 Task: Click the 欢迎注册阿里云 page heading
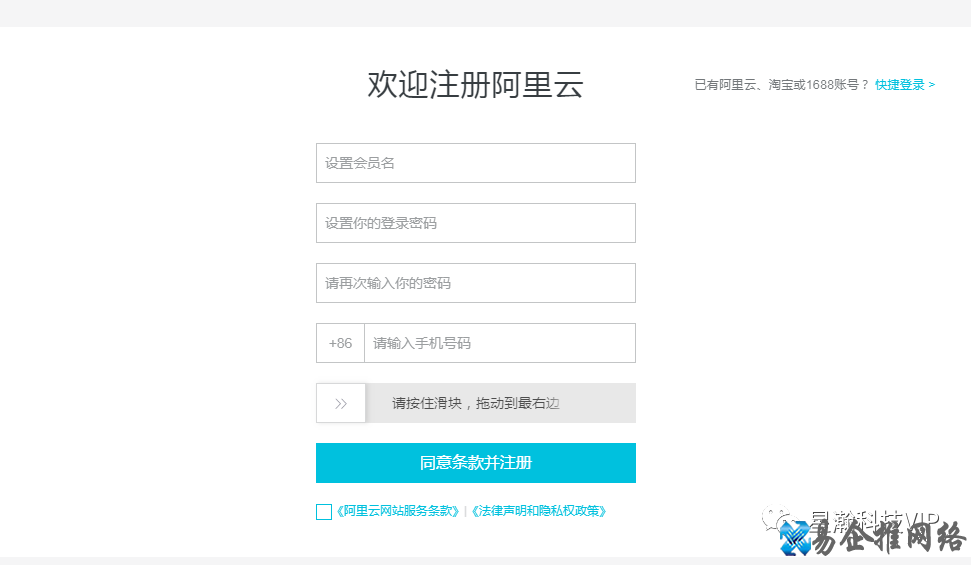click(x=475, y=85)
